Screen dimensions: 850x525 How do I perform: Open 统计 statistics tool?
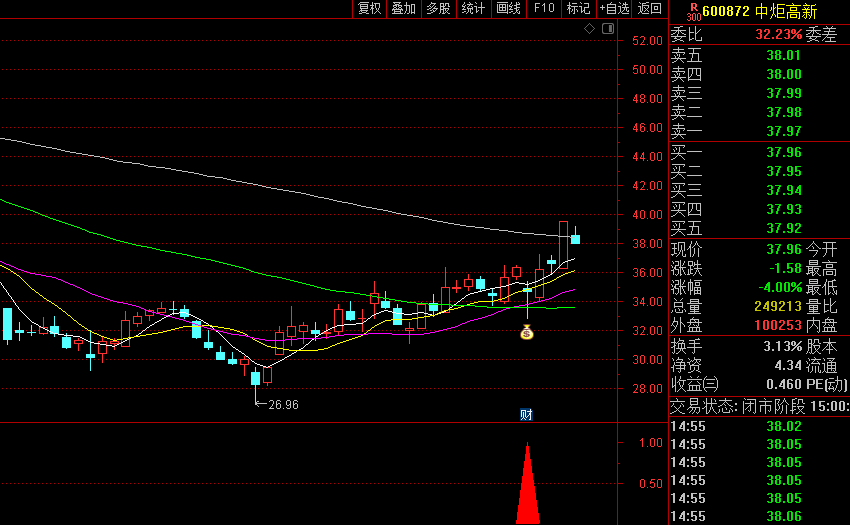coord(473,9)
